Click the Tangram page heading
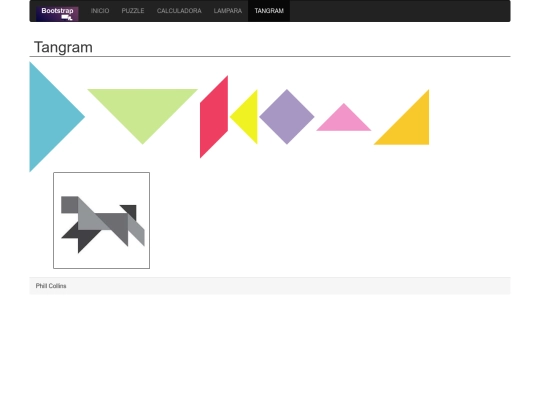 (x=63, y=47)
